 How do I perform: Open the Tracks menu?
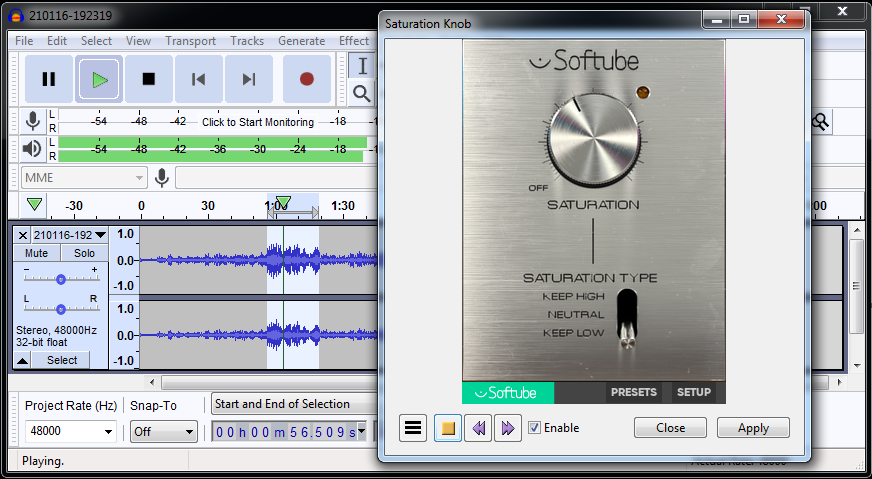pyautogui.click(x=247, y=41)
